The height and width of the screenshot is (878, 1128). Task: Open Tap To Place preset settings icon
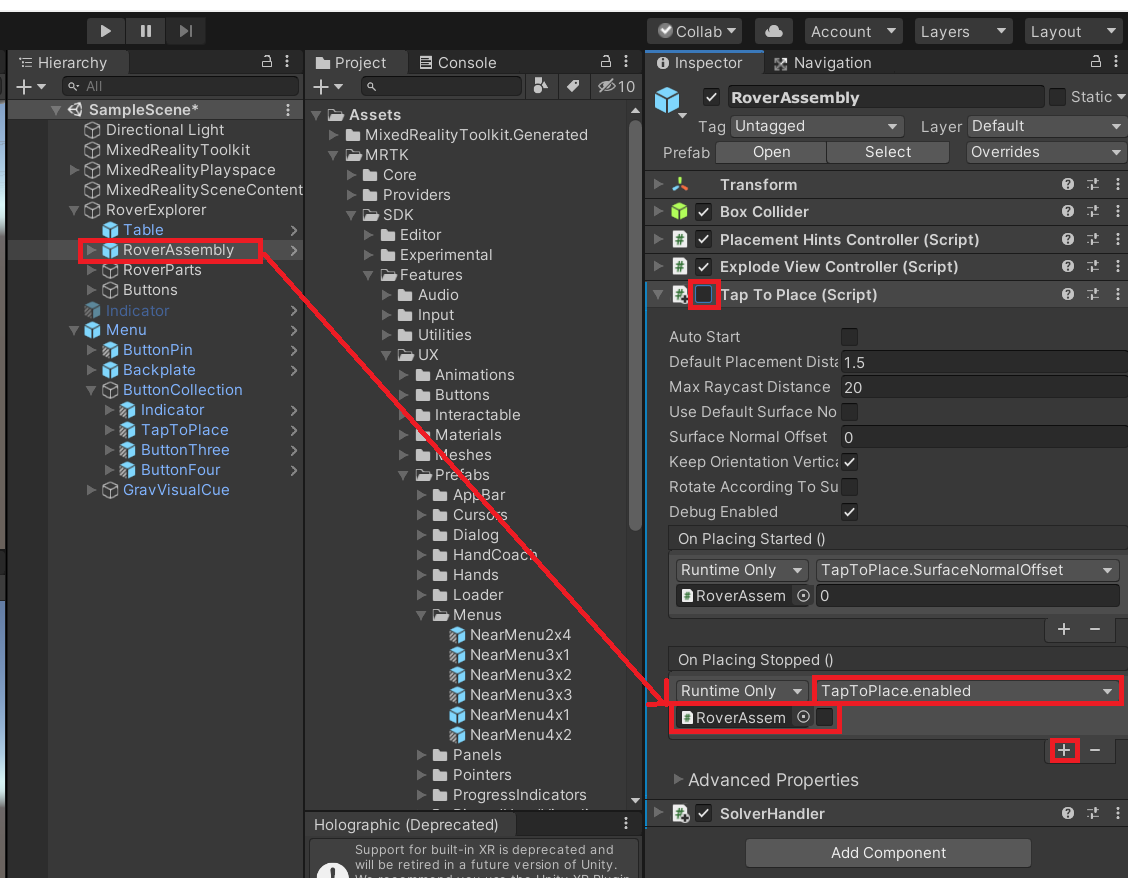click(1093, 294)
